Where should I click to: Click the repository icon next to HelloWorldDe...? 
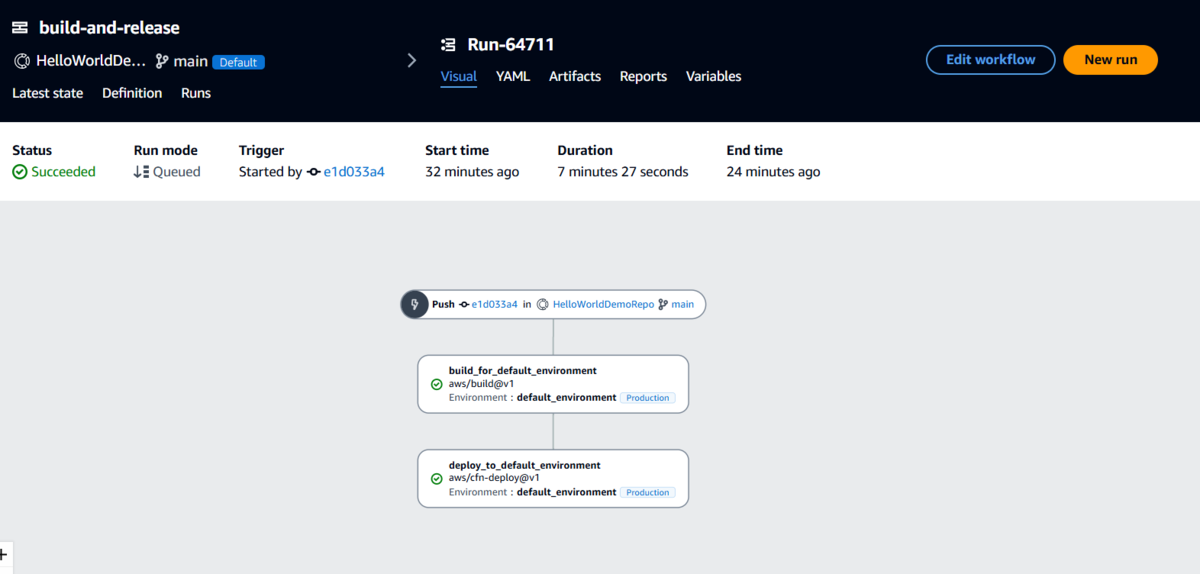(x=21, y=61)
